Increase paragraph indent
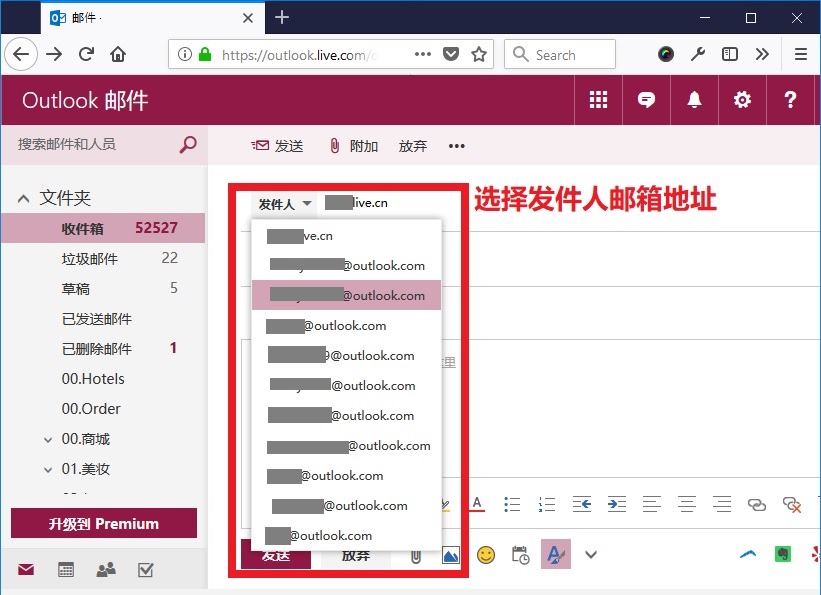Image resolution: width=821 pixels, height=595 pixels. (x=617, y=504)
